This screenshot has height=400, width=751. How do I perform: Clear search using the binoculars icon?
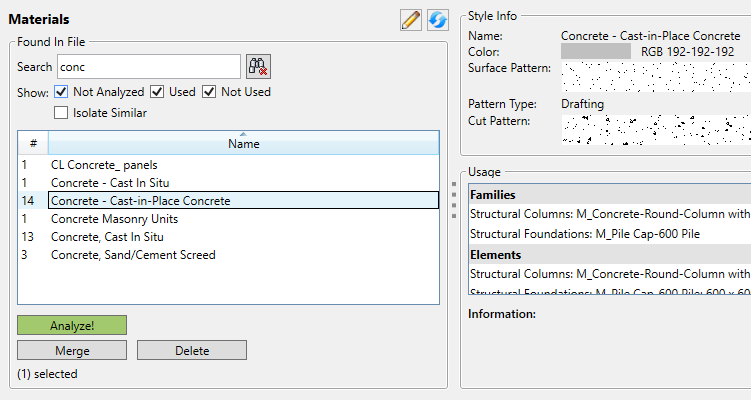tap(259, 67)
